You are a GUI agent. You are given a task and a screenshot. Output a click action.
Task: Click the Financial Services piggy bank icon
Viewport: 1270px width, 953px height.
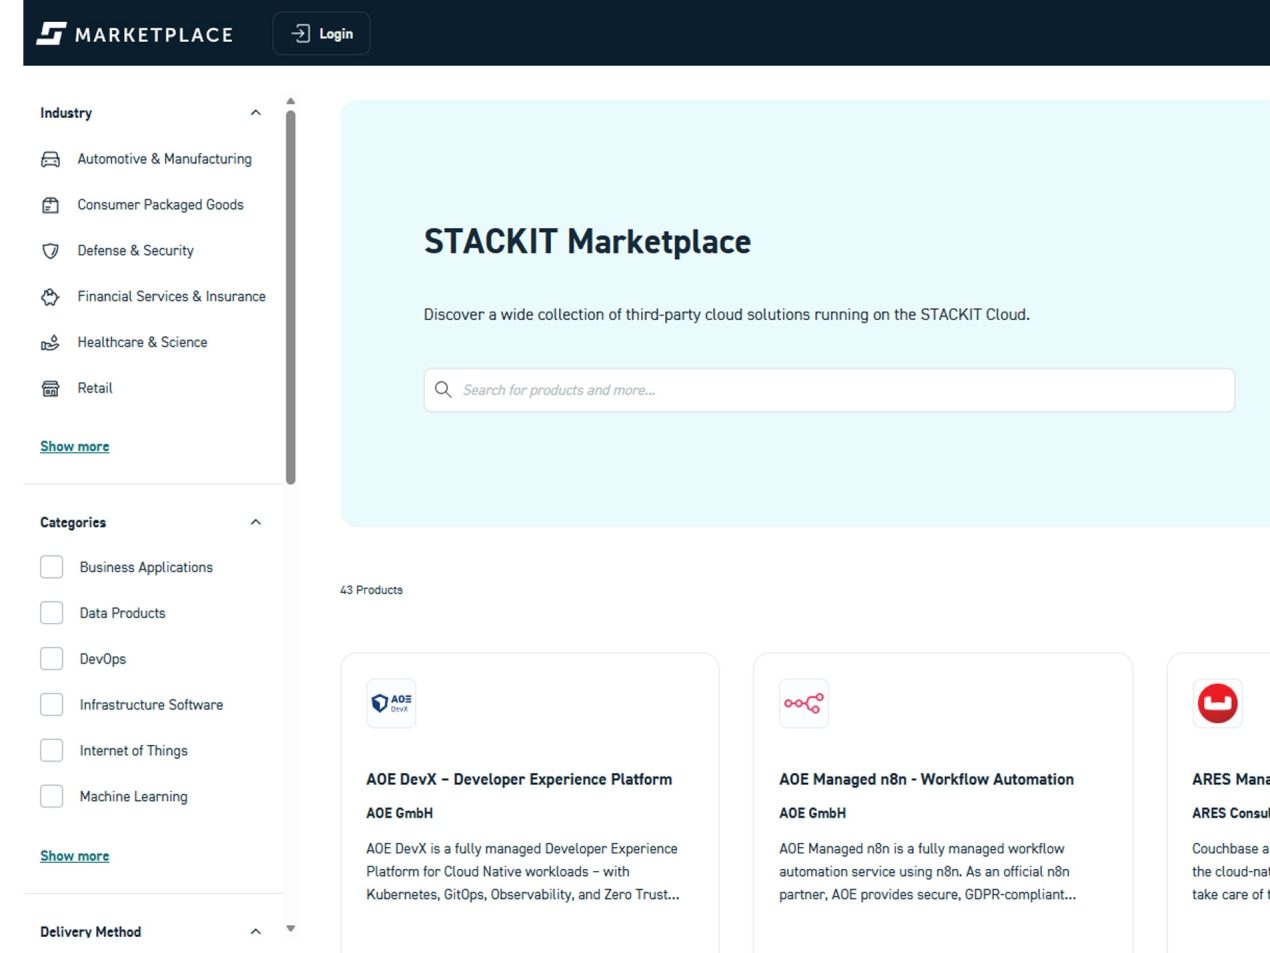(x=51, y=296)
